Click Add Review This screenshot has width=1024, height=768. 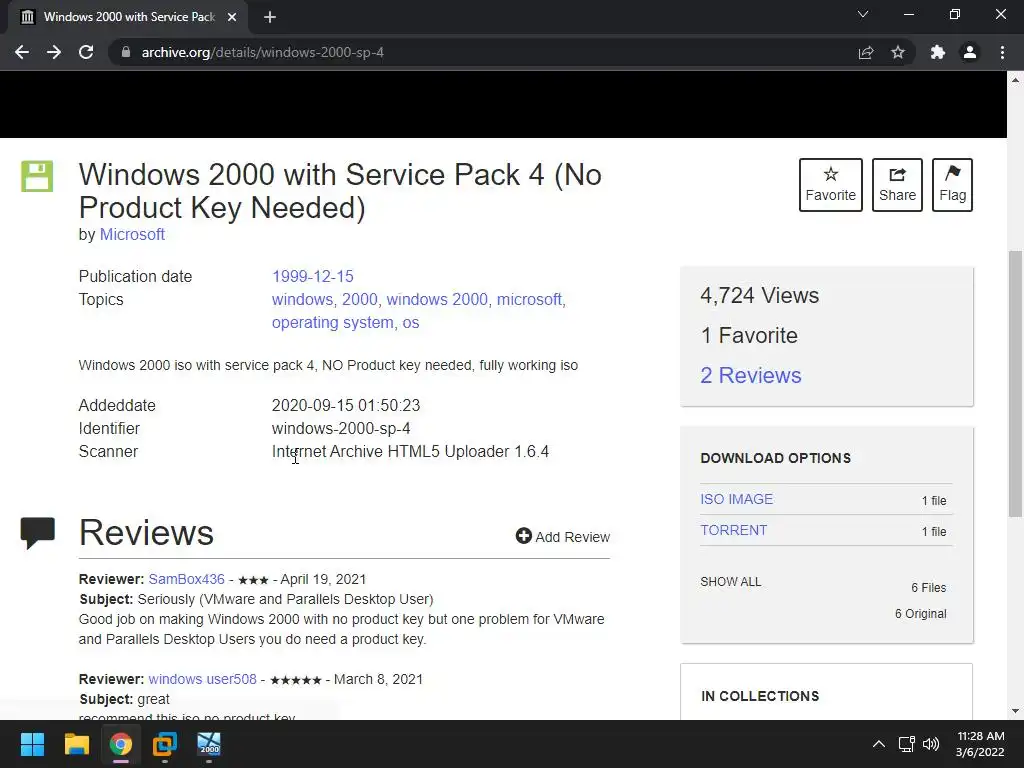pos(563,537)
